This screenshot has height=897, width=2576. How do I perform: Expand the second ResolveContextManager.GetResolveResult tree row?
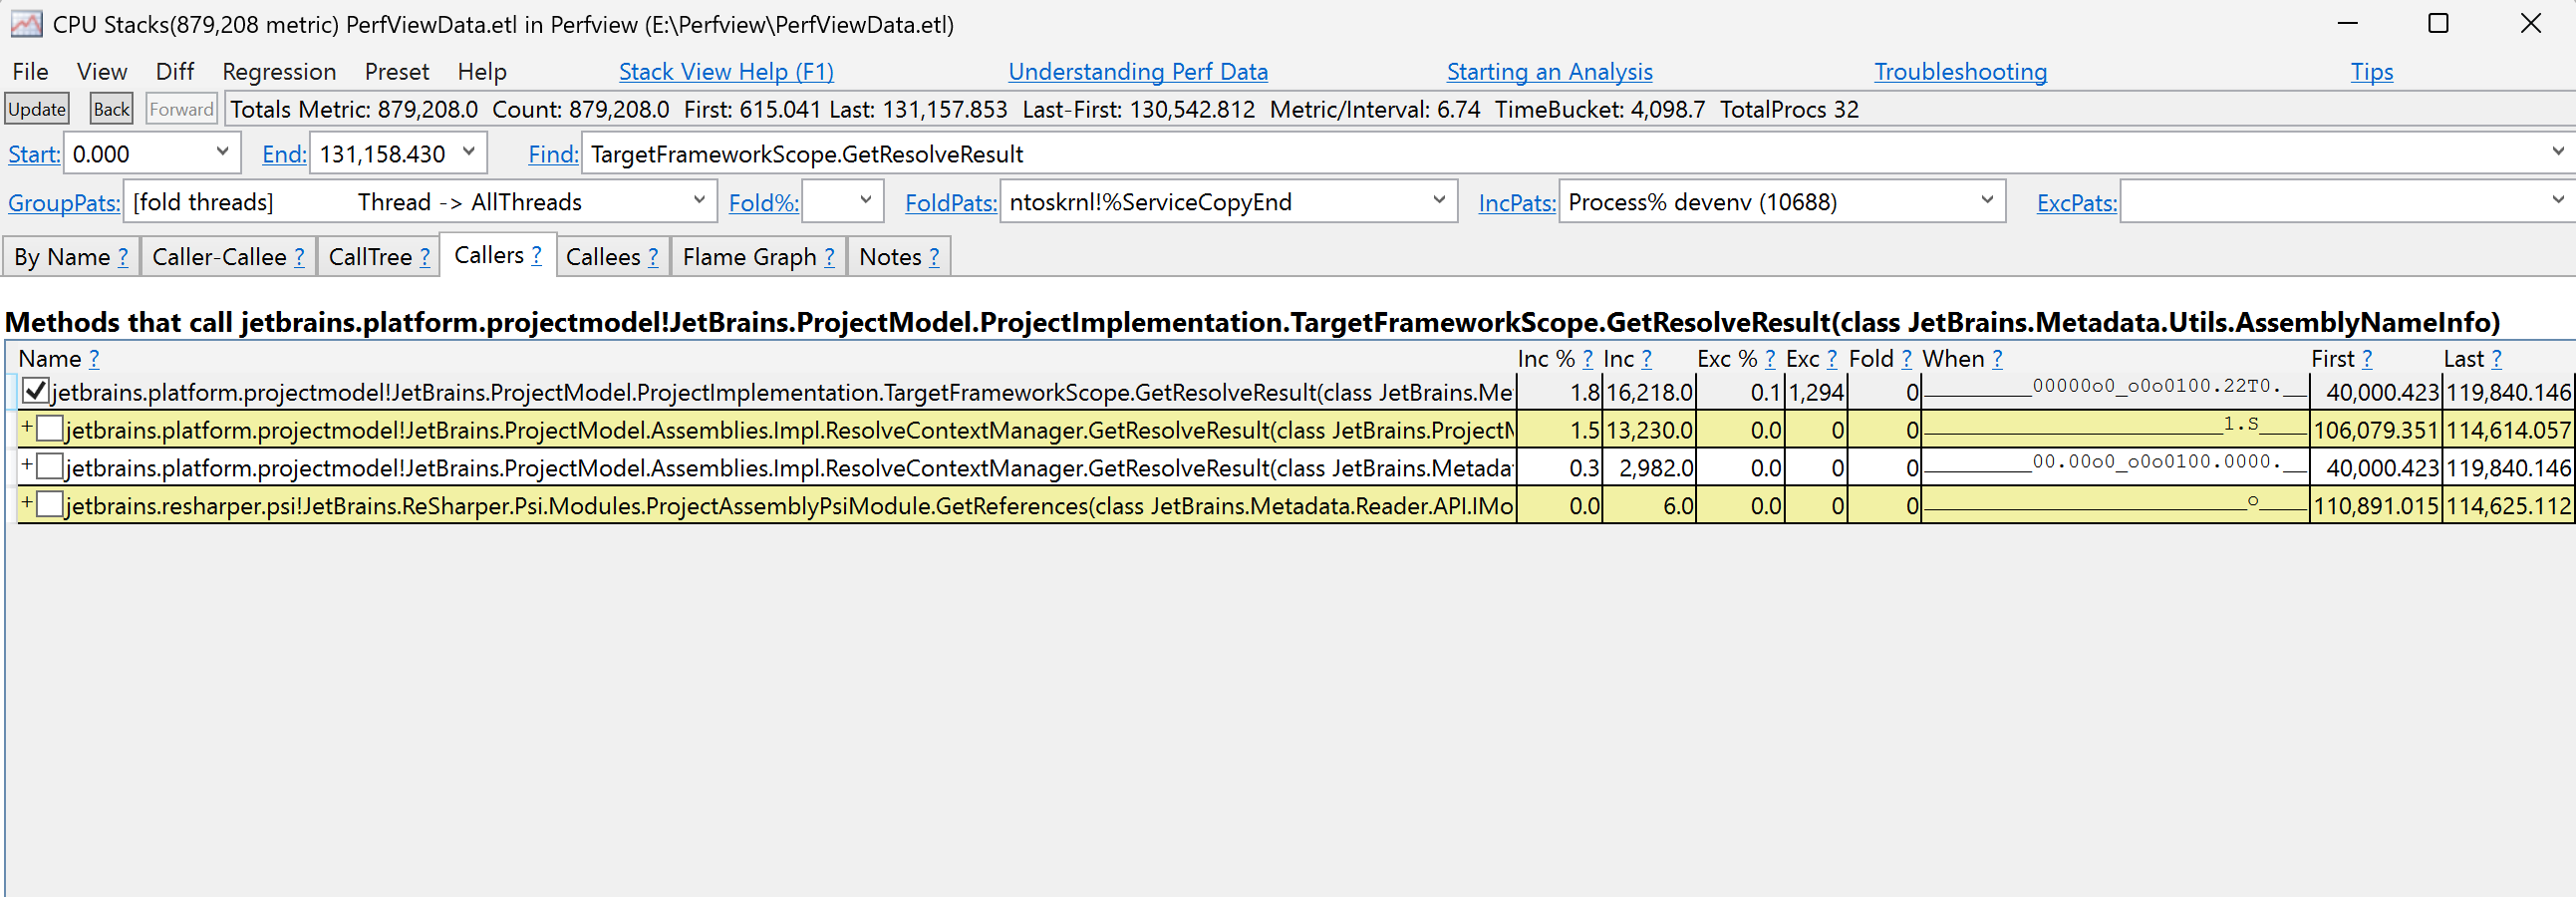coord(27,466)
